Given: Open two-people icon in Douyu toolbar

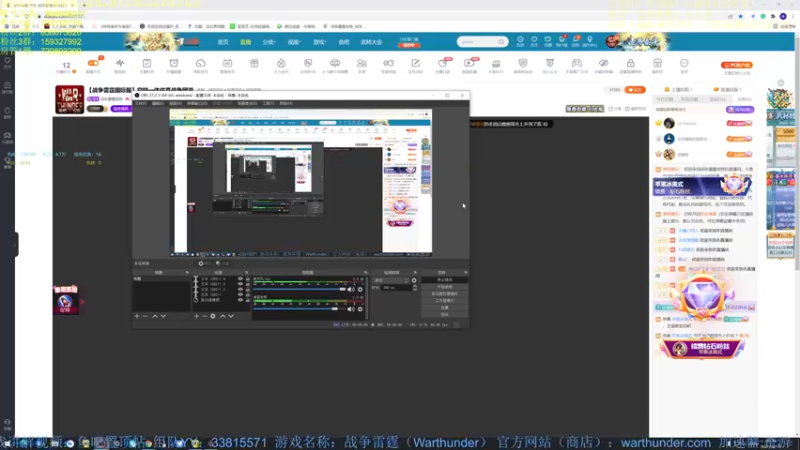Looking at the screenshot, I should click(x=362, y=64).
